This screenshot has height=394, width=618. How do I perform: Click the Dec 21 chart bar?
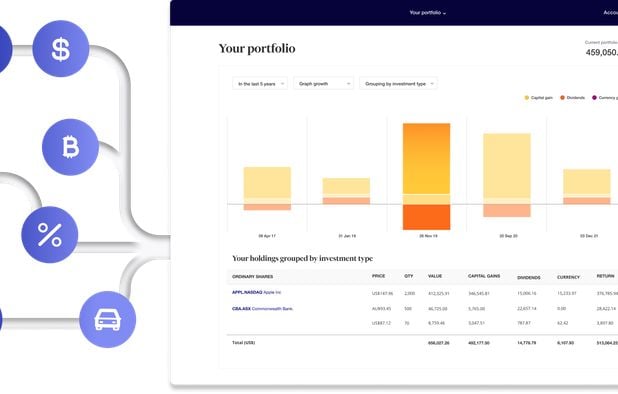click(587, 187)
